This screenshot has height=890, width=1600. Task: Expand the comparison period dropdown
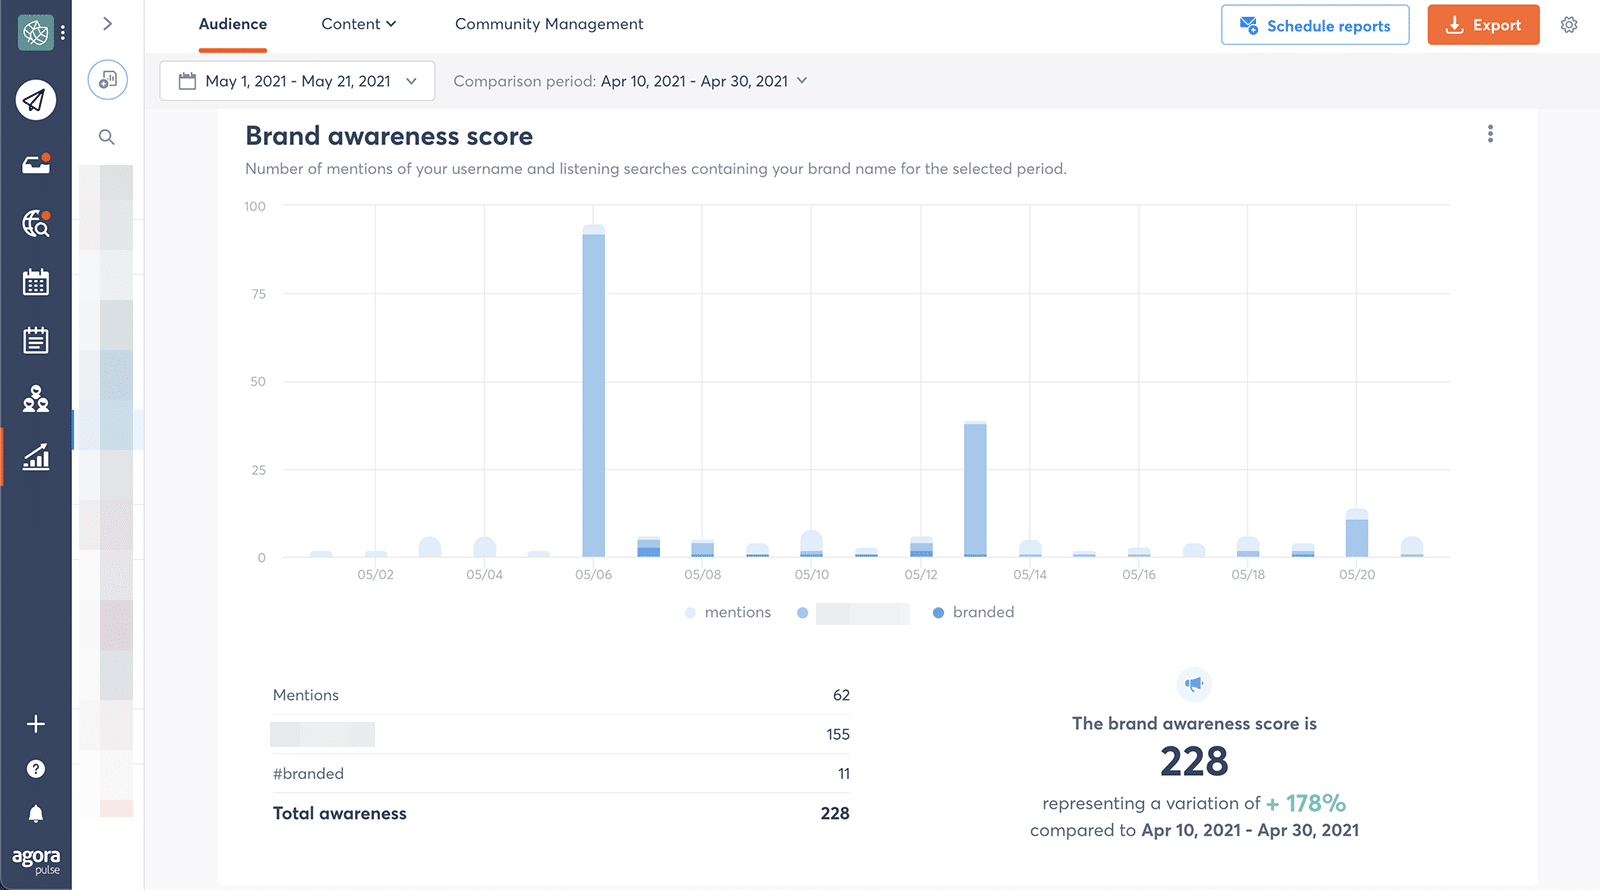coord(630,81)
